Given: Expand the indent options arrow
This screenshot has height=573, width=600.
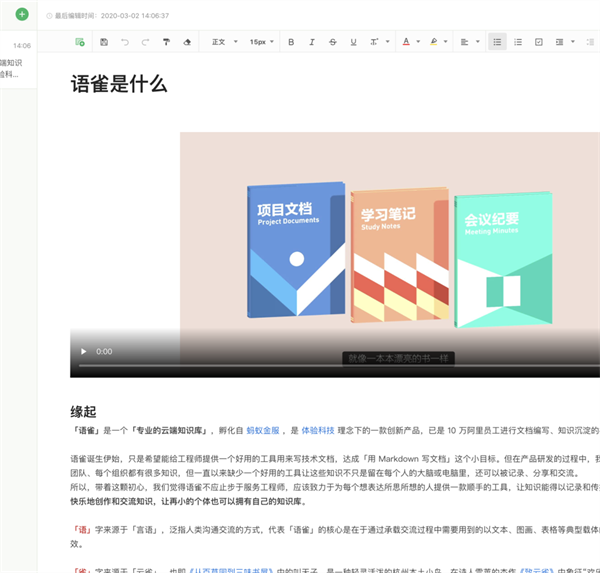Looking at the screenshot, I should (x=573, y=42).
